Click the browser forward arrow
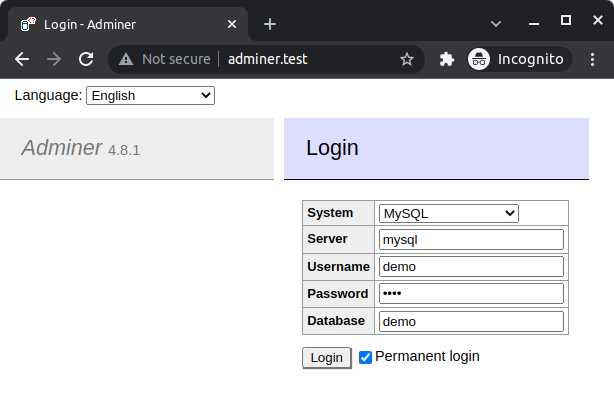614x400 pixels. (54, 59)
